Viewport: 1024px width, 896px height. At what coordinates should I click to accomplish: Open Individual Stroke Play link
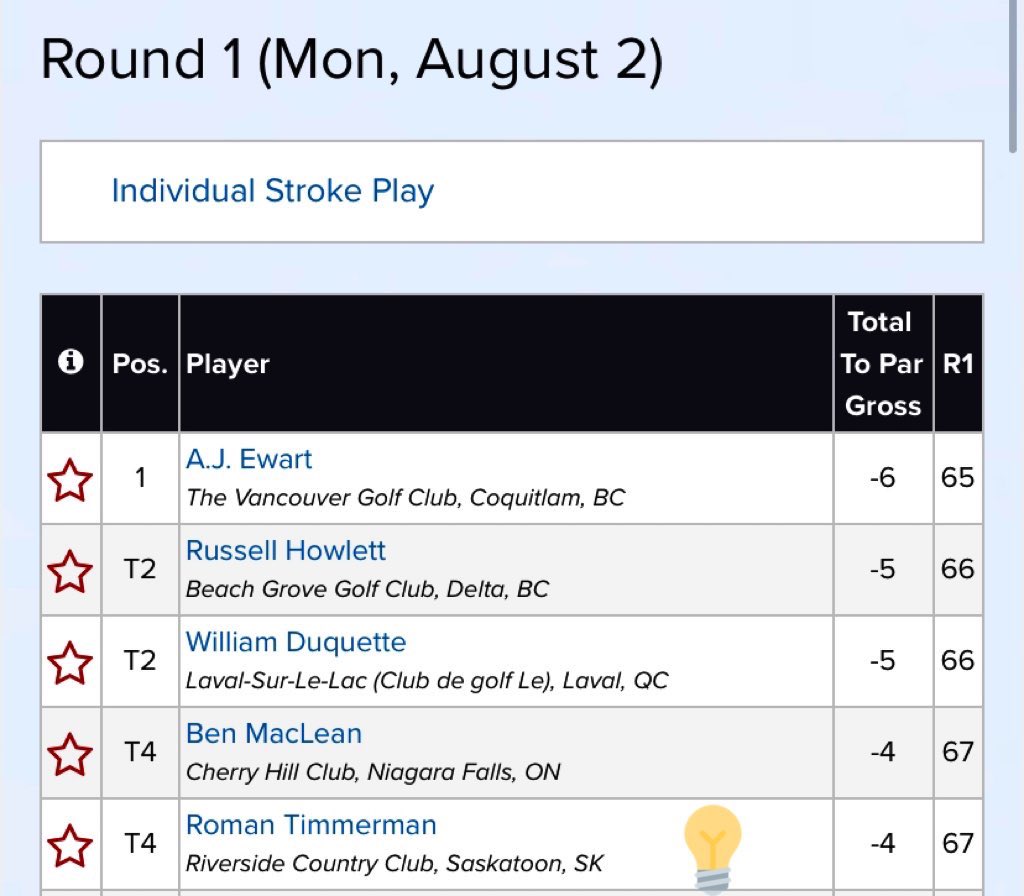click(x=272, y=191)
